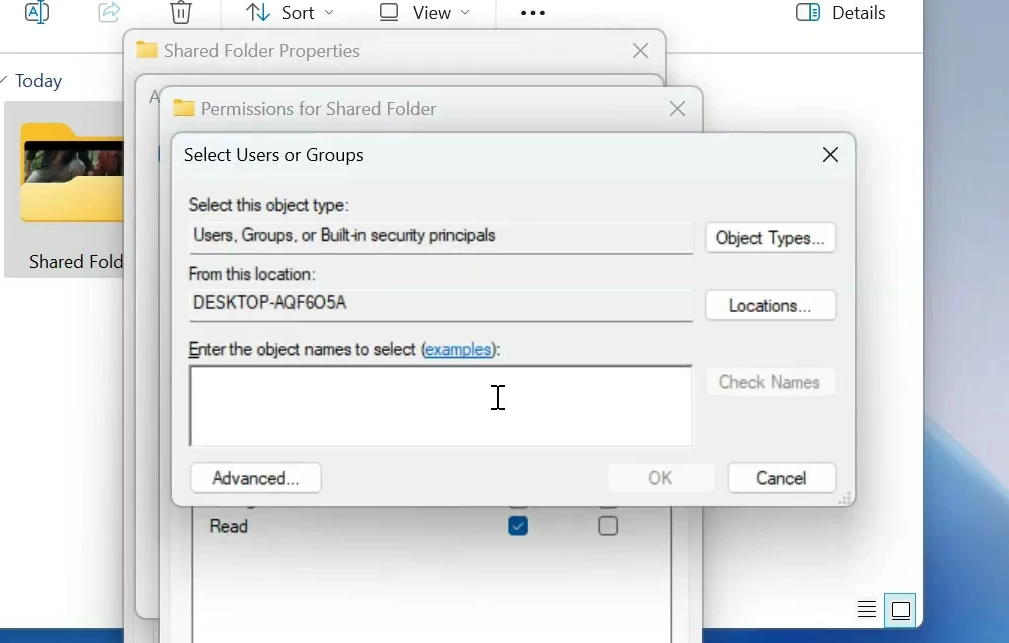Click Cancel in Select Users or Groups
The height and width of the screenshot is (643, 1009).
[x=781, y=478]
